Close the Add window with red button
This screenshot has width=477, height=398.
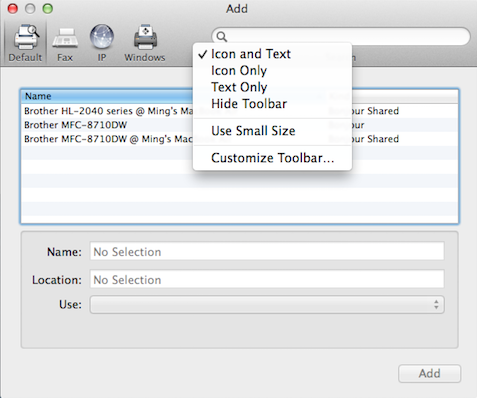click(13, 9)
